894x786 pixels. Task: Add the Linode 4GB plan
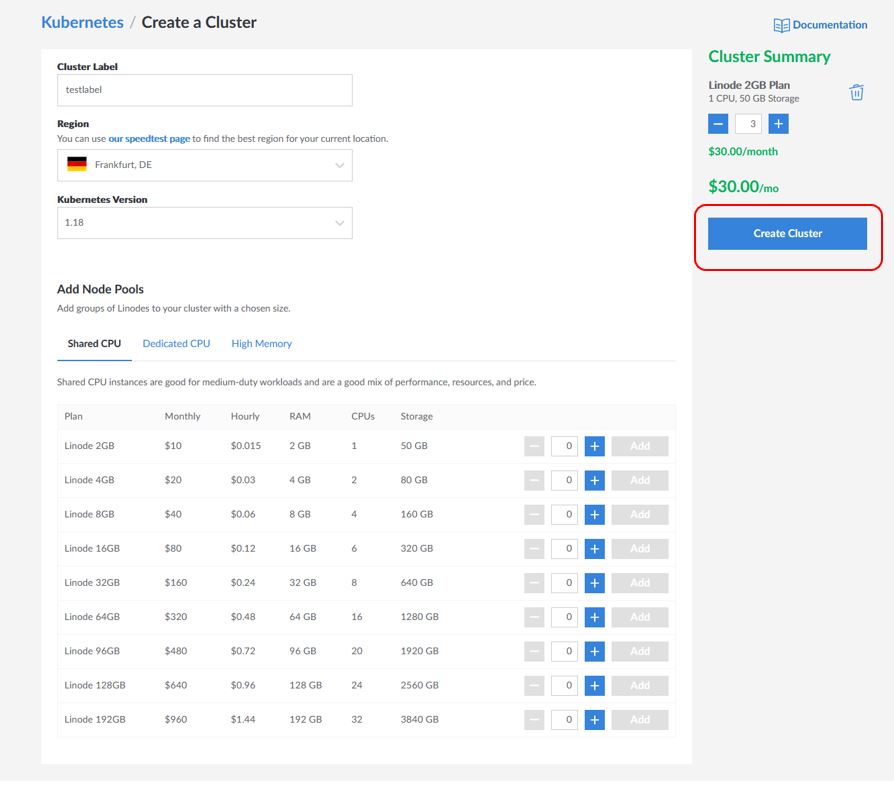coord(640,480)
